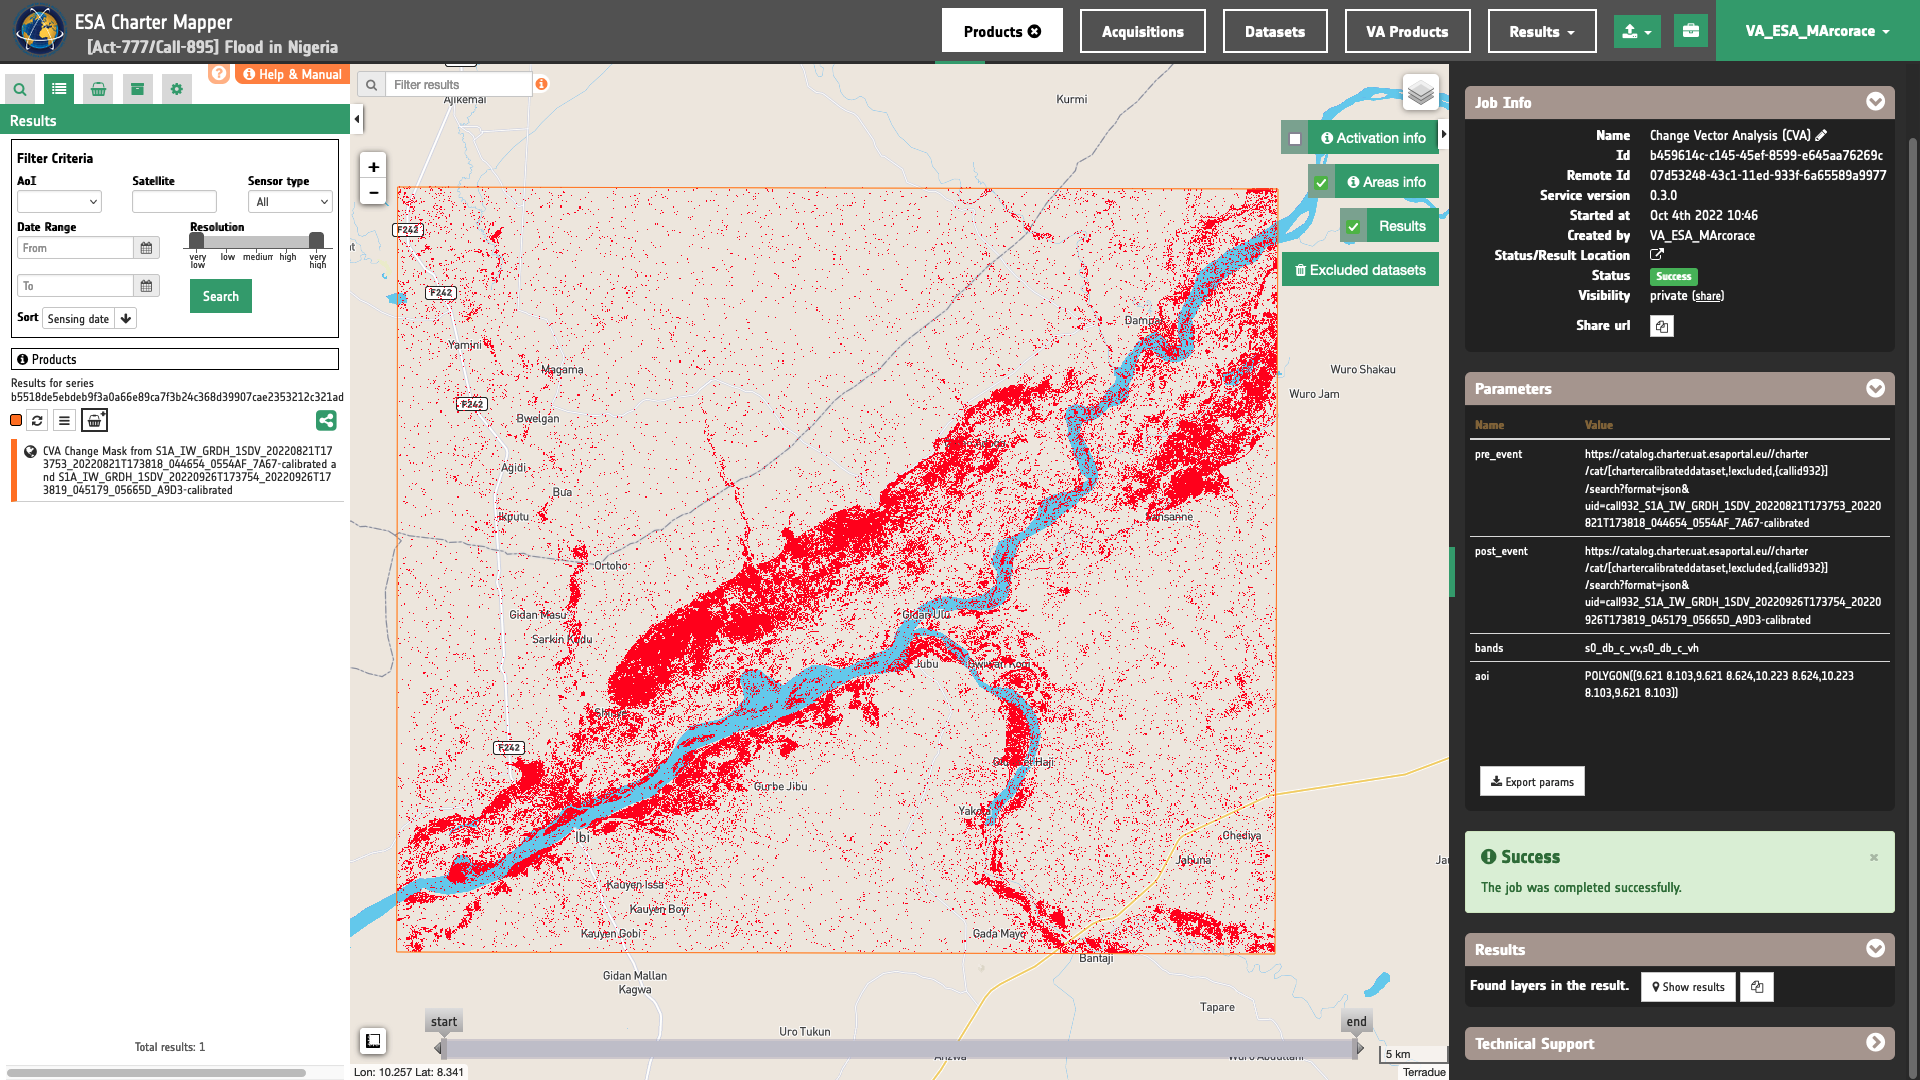Viewport: 1920px width, 1080px height.
Task: Click the refresh results icon
Action: (x=37, y=421)
